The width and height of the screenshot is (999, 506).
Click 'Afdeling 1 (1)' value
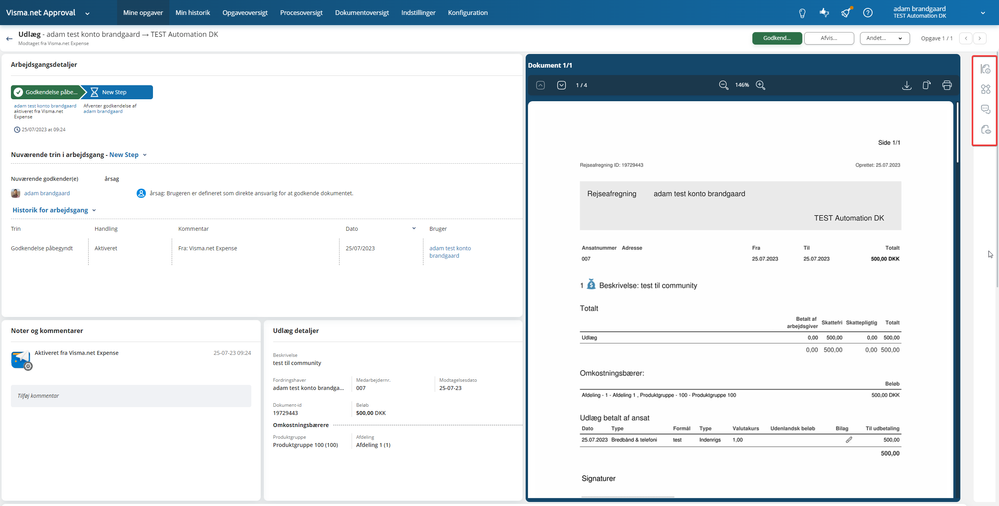tap(373, 445)
